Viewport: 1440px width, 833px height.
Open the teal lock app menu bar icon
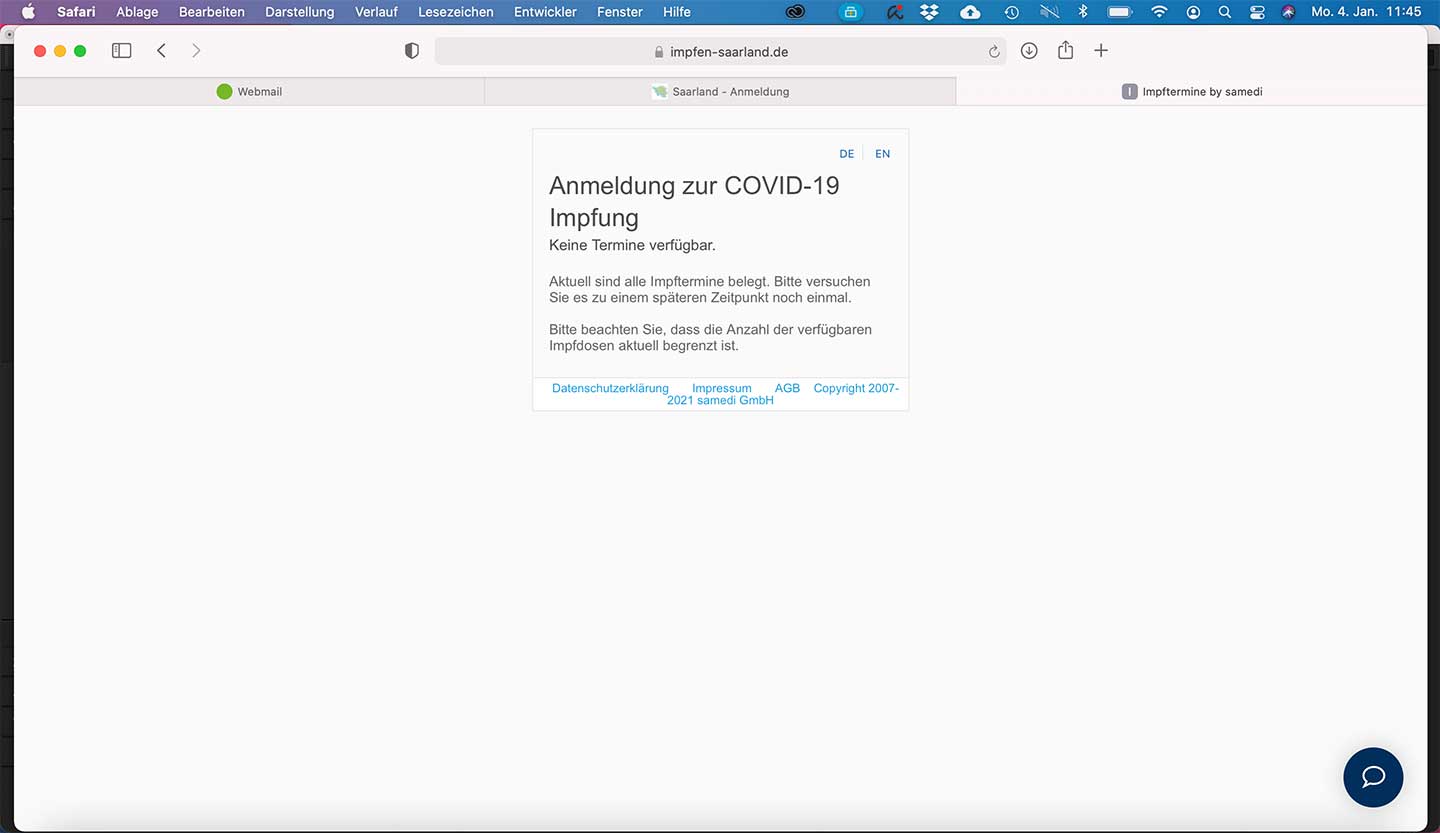[850, 12]
